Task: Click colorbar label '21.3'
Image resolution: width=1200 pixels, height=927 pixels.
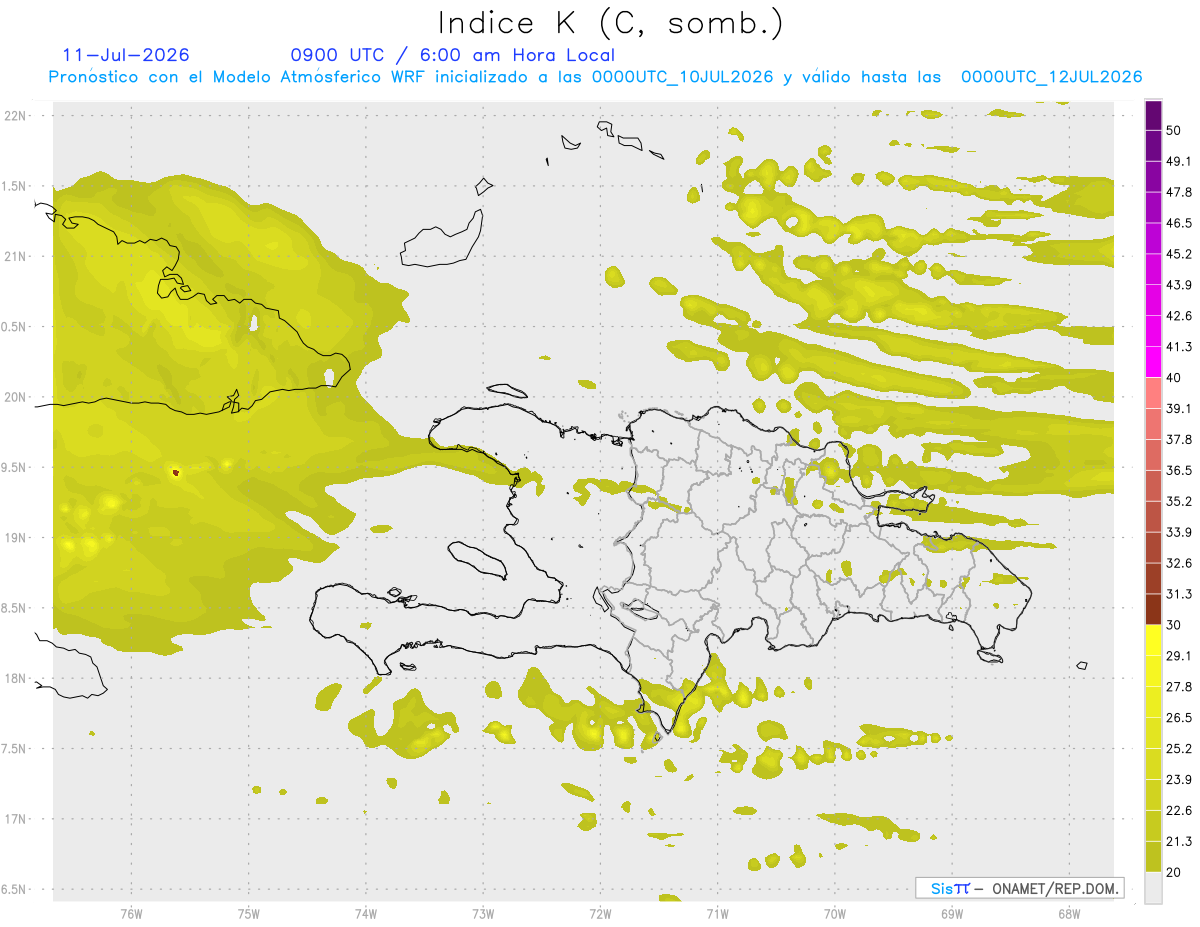Action: click(1179, 841)
